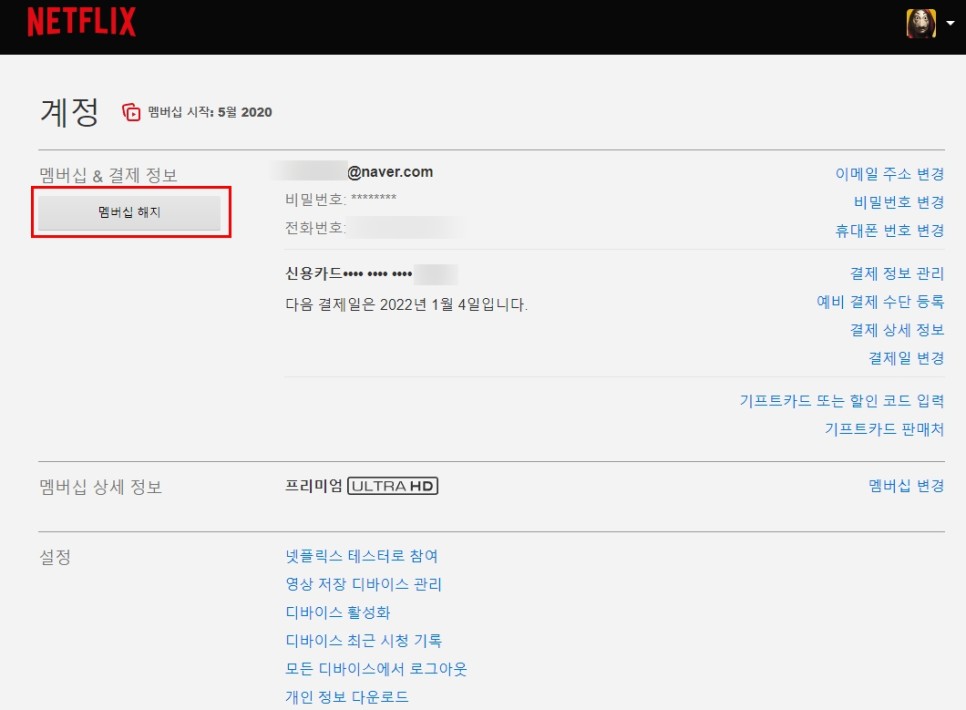Click the 멤버십 & 결제 정보 section label
Image resolution: width=966 pixels, height=710 pixels.
[108, 175]
